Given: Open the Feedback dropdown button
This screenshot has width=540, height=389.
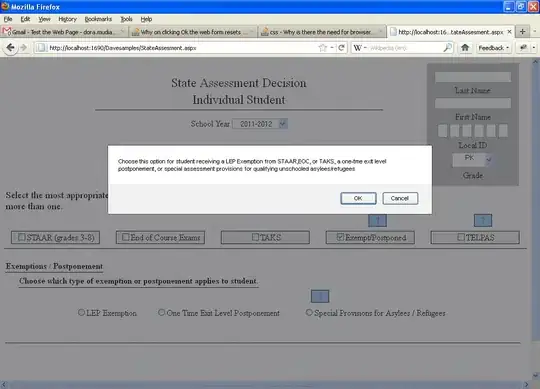Looking at the screenshot, I should 494,48.
